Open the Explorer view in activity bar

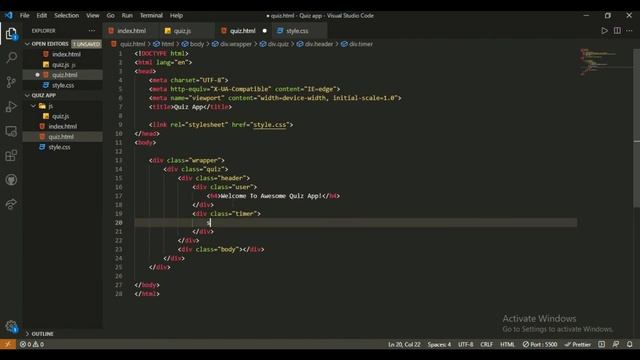tap(11, 33)
